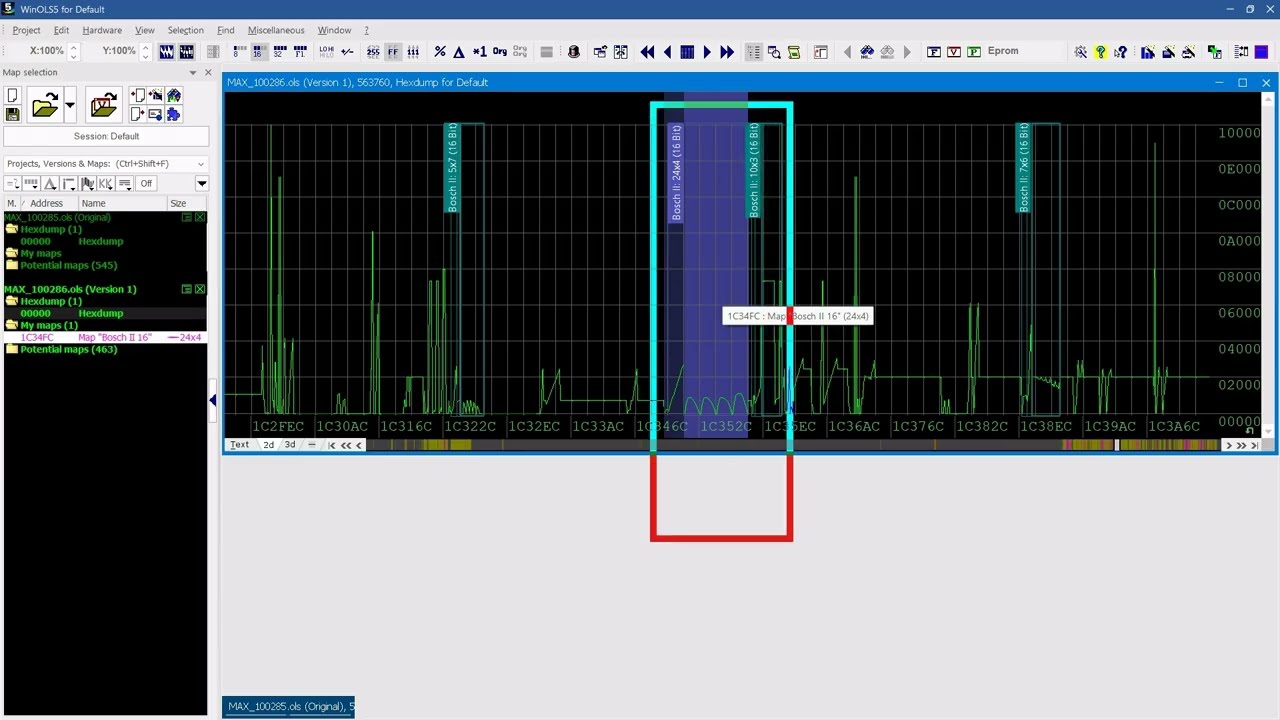Click the percent difference display icon
Viewport: 1280px width, 720px height.
[440, 52]
